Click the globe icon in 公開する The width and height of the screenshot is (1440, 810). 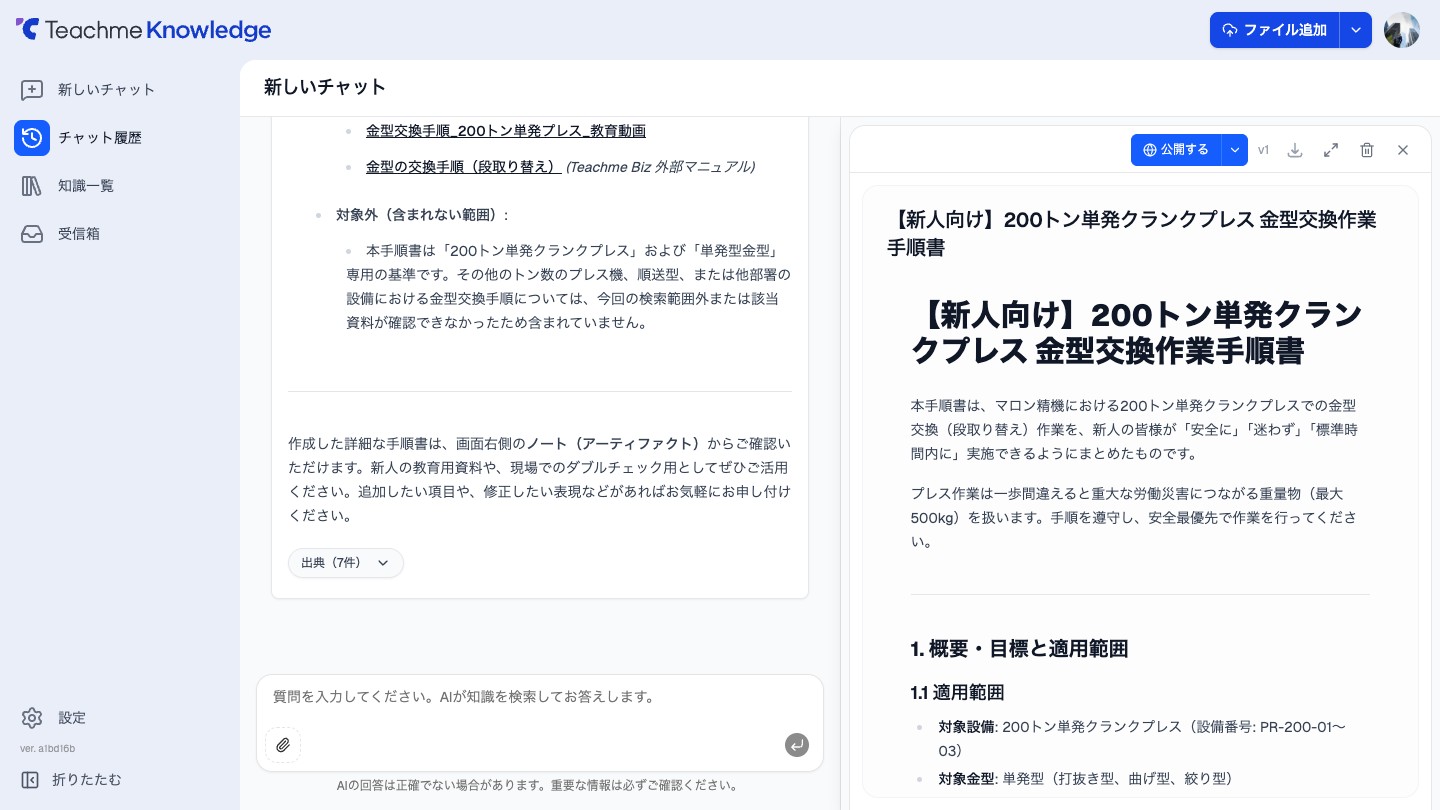coord(1150,150)
